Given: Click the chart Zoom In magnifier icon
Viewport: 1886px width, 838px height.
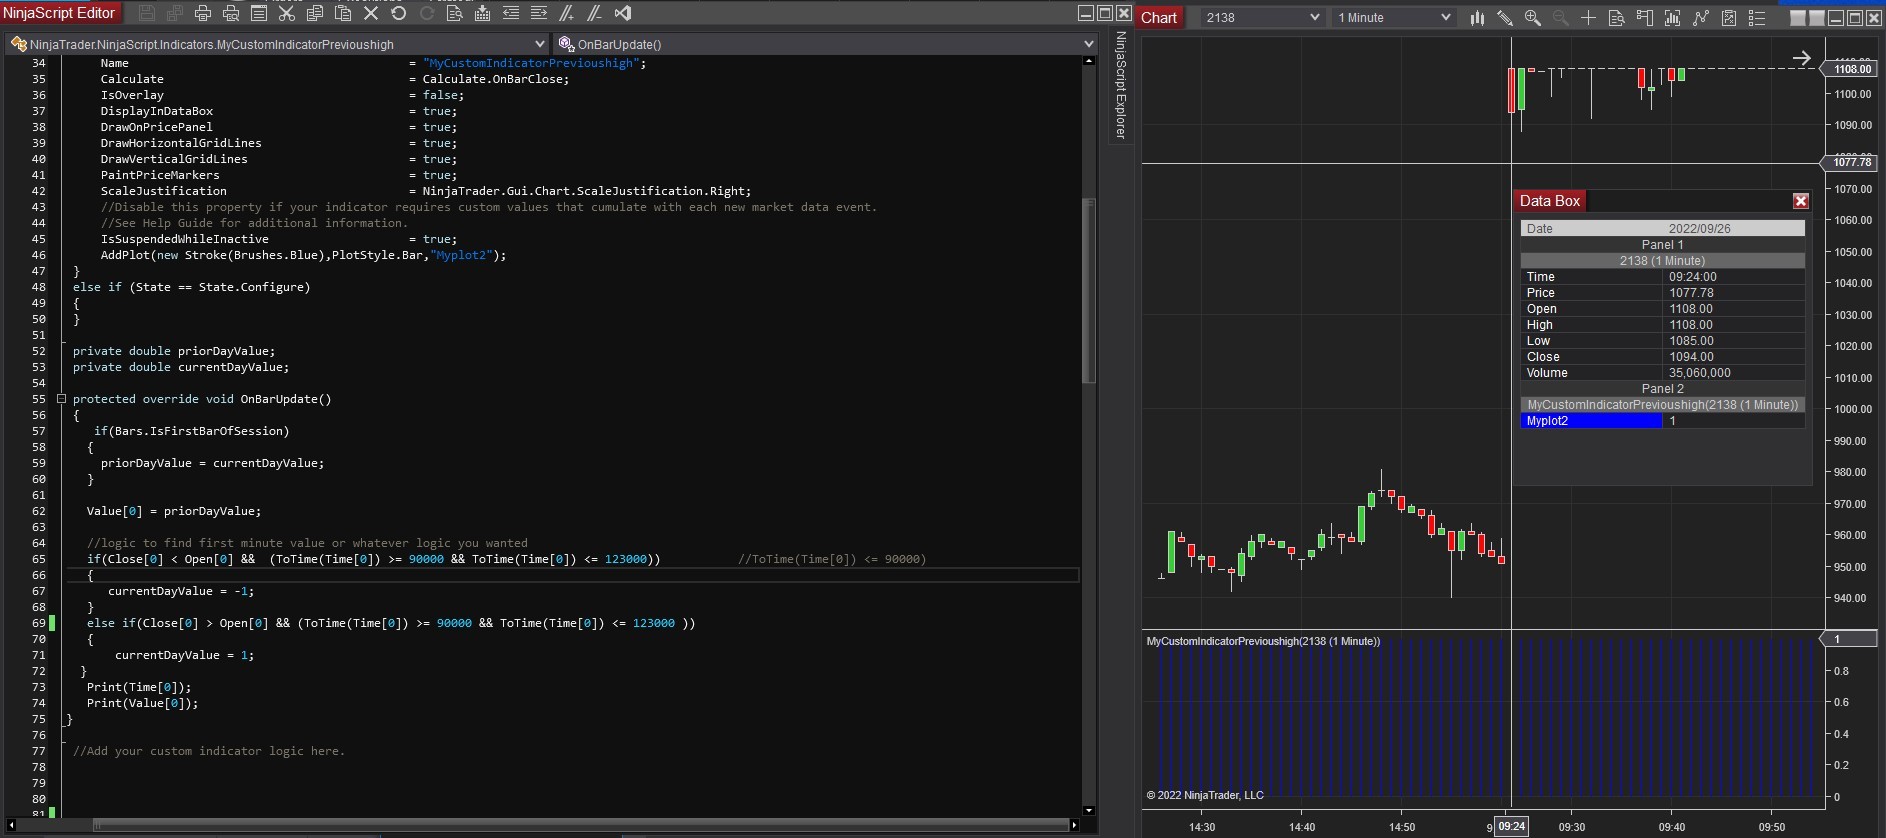Looking at the screenshot, I should pyautogui.click(x=1532, y=18).
